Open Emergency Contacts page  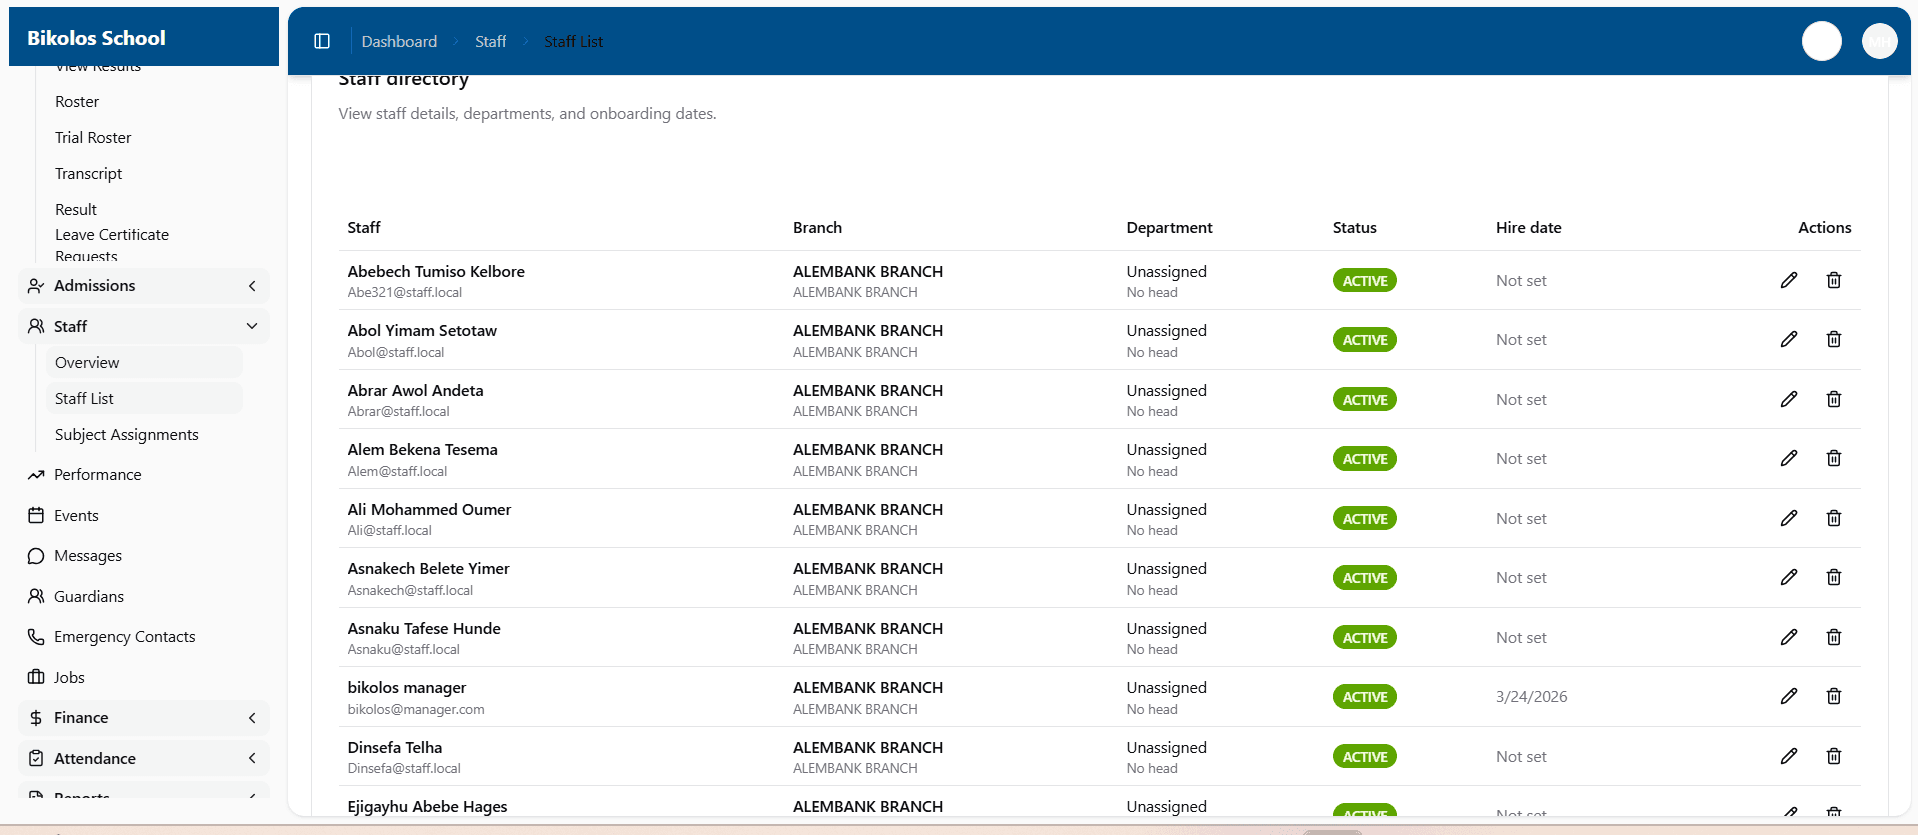(x=124, y=637)
